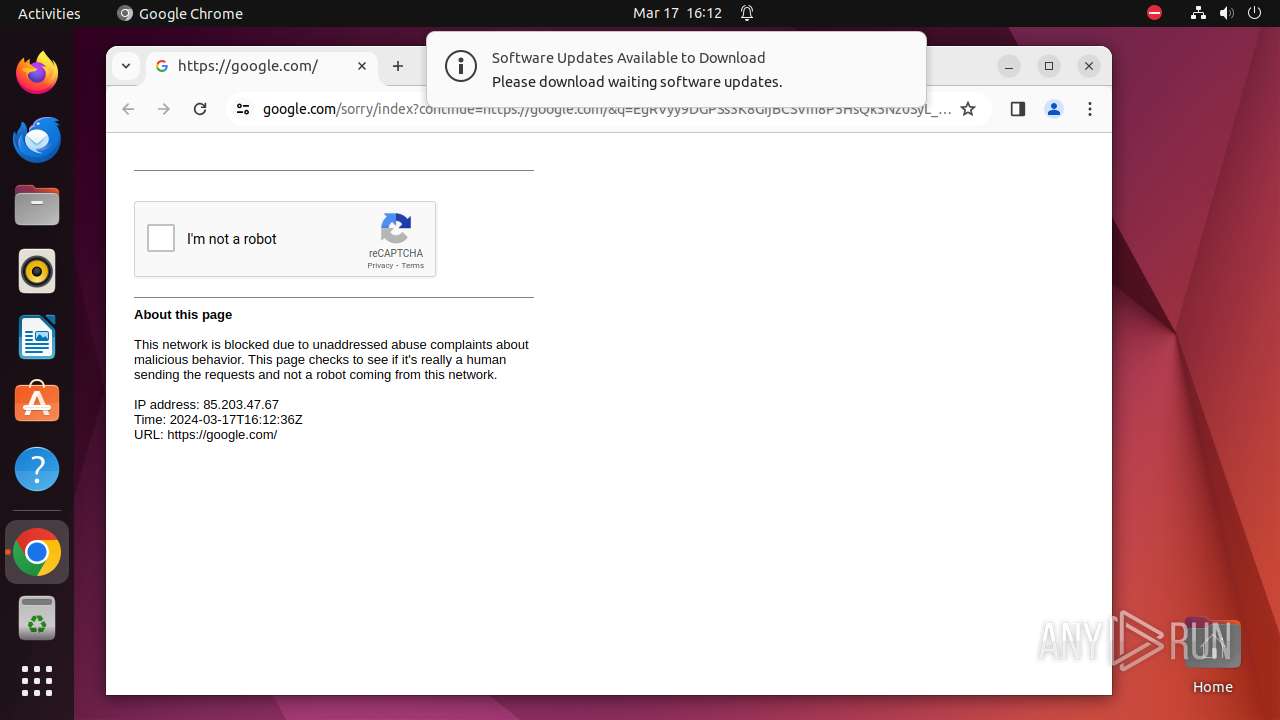Screen dimensions: 1280x720
Task: Click the address bar URL
Action: (x=606, y=109)
